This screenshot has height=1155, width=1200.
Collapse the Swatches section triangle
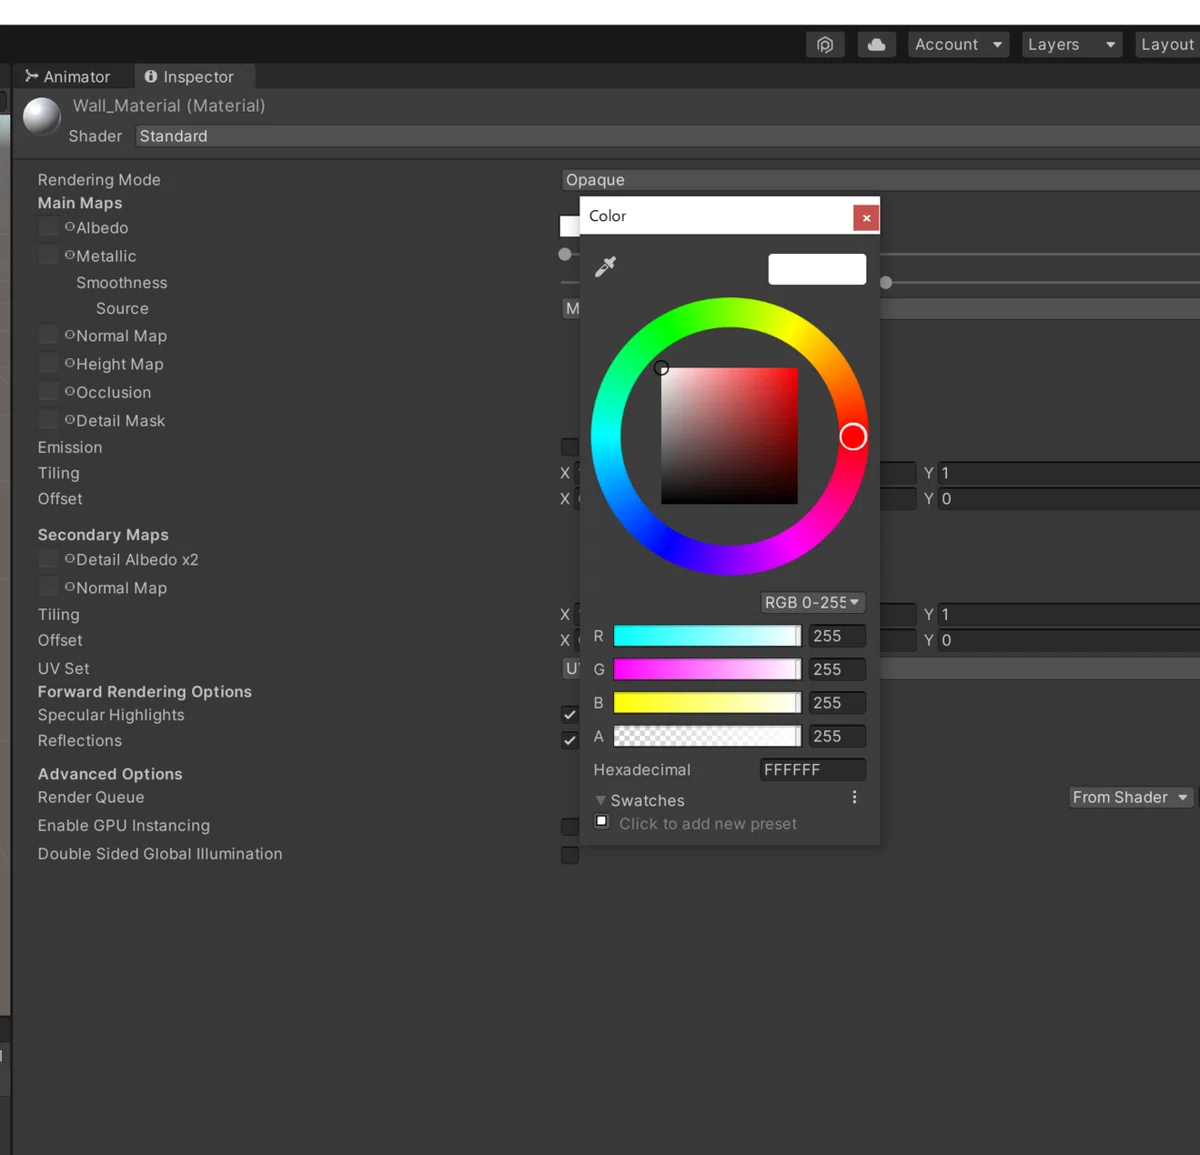click(600, 801)
